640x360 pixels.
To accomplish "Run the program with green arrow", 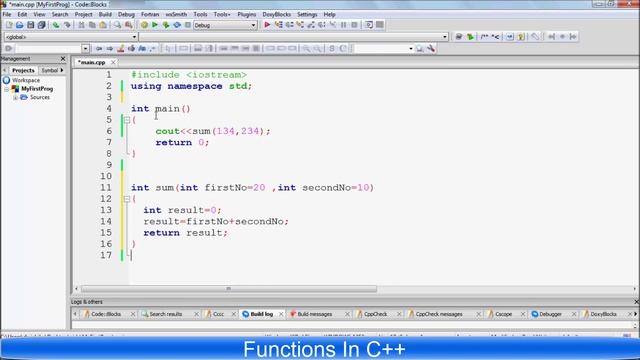I will (x=155, y=25).
